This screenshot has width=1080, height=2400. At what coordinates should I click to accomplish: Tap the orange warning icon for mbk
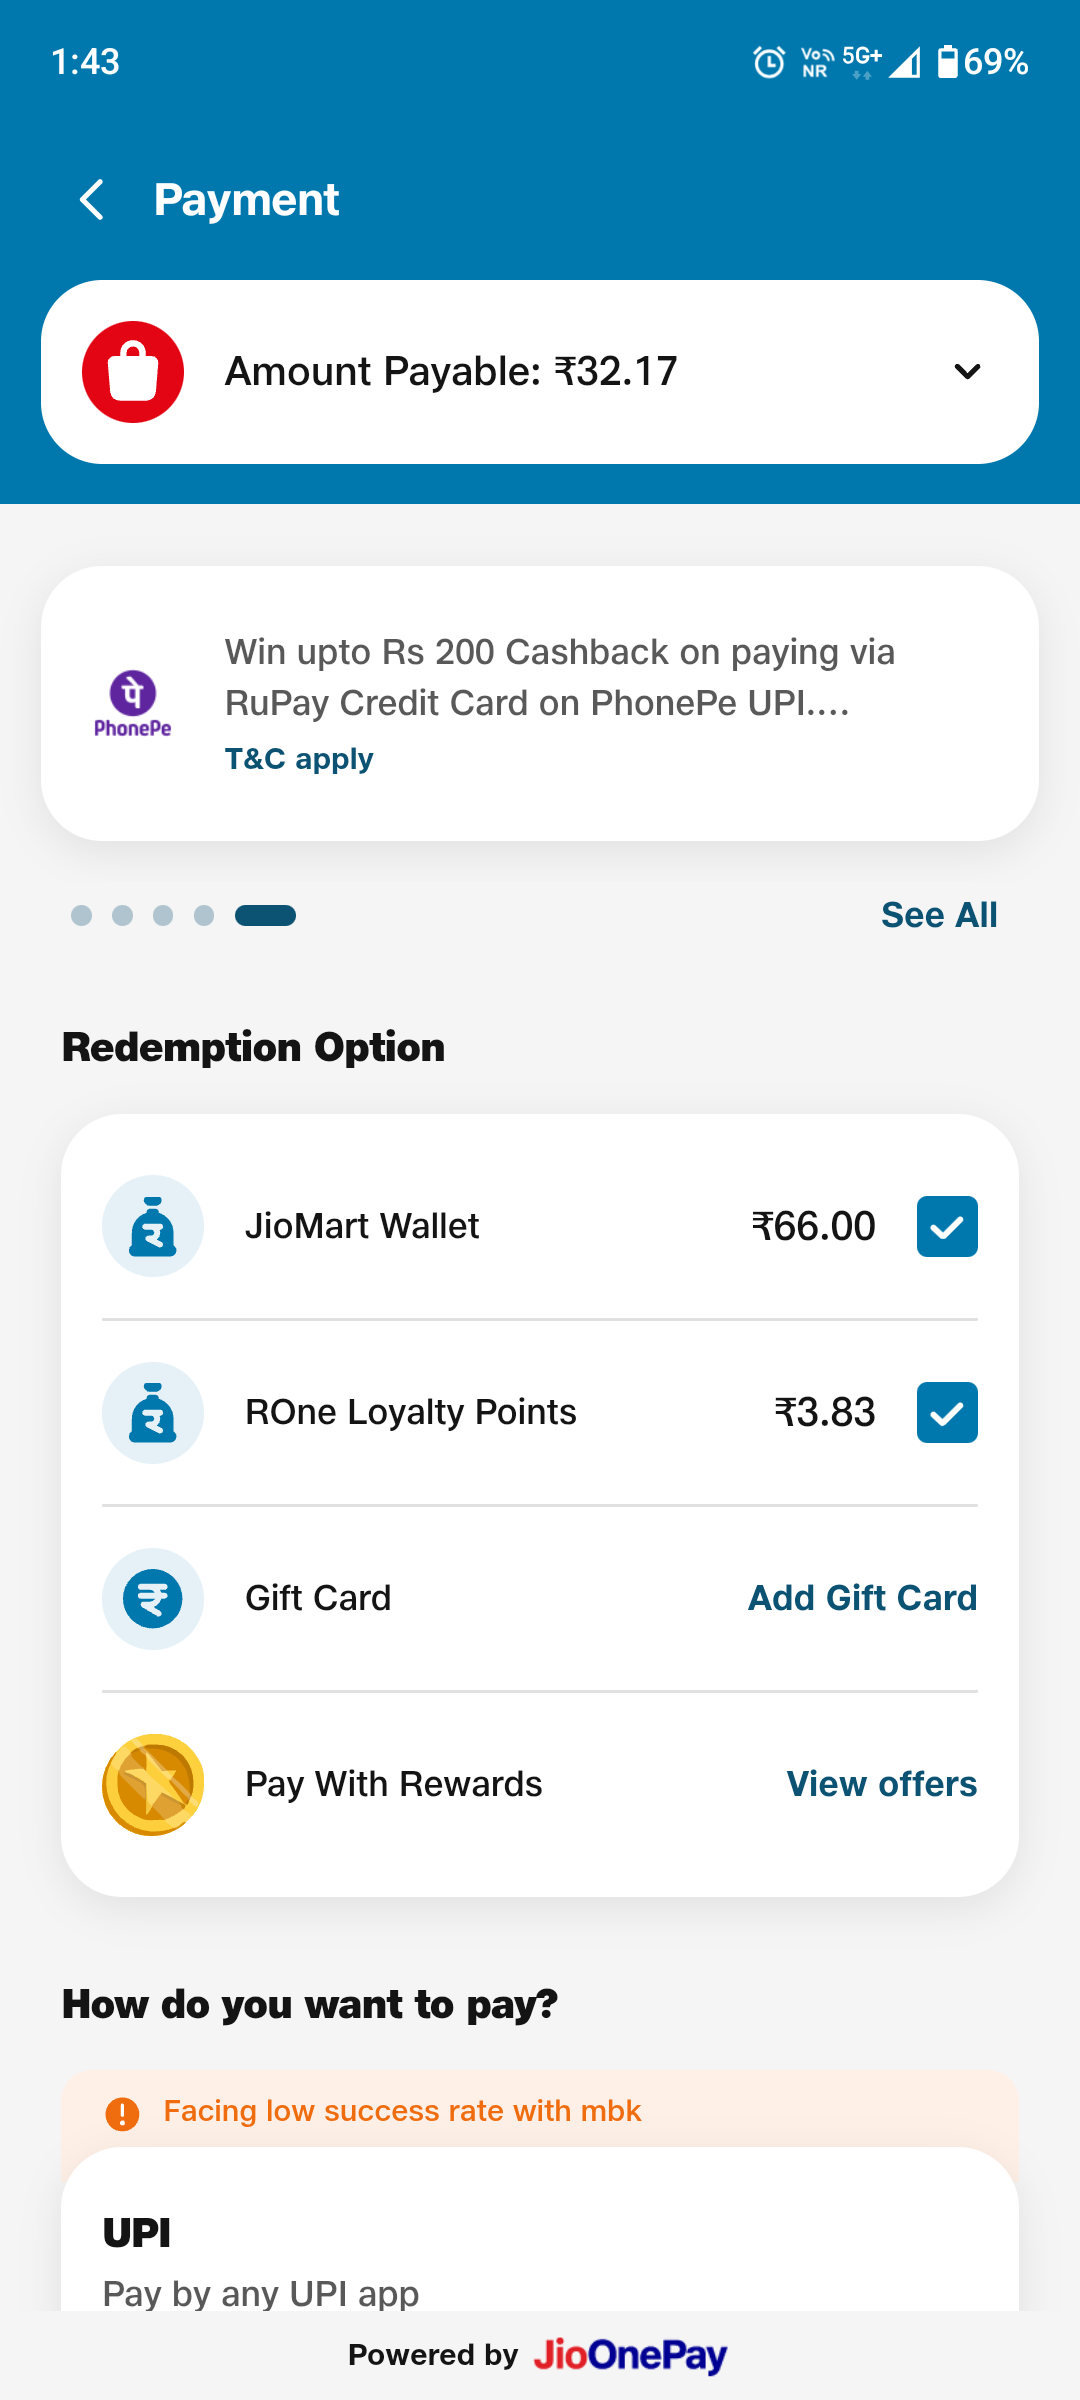tap(122, 2113)
